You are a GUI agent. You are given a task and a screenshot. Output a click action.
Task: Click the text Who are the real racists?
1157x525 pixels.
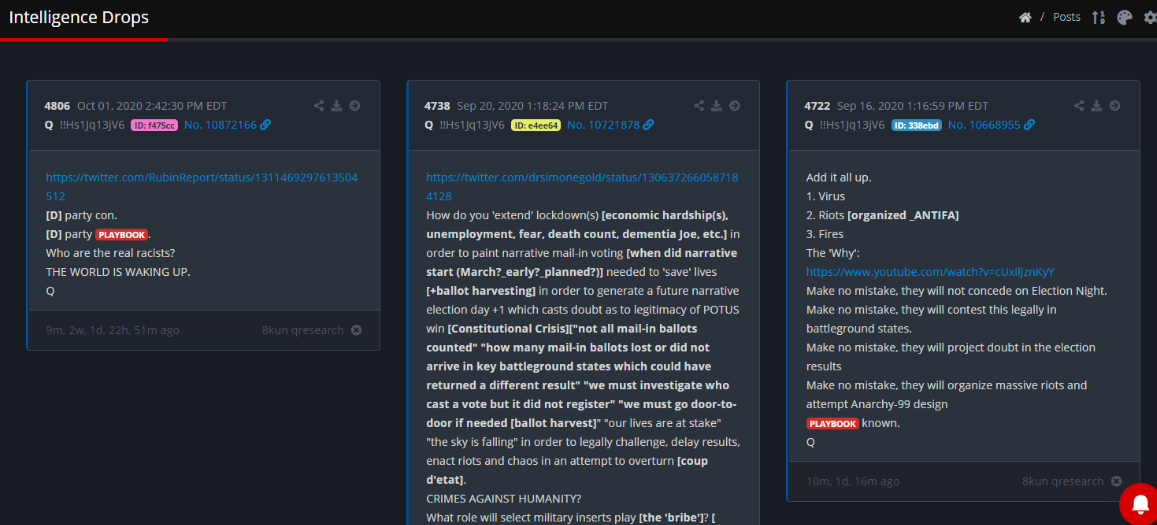click(x=110, y=253)
